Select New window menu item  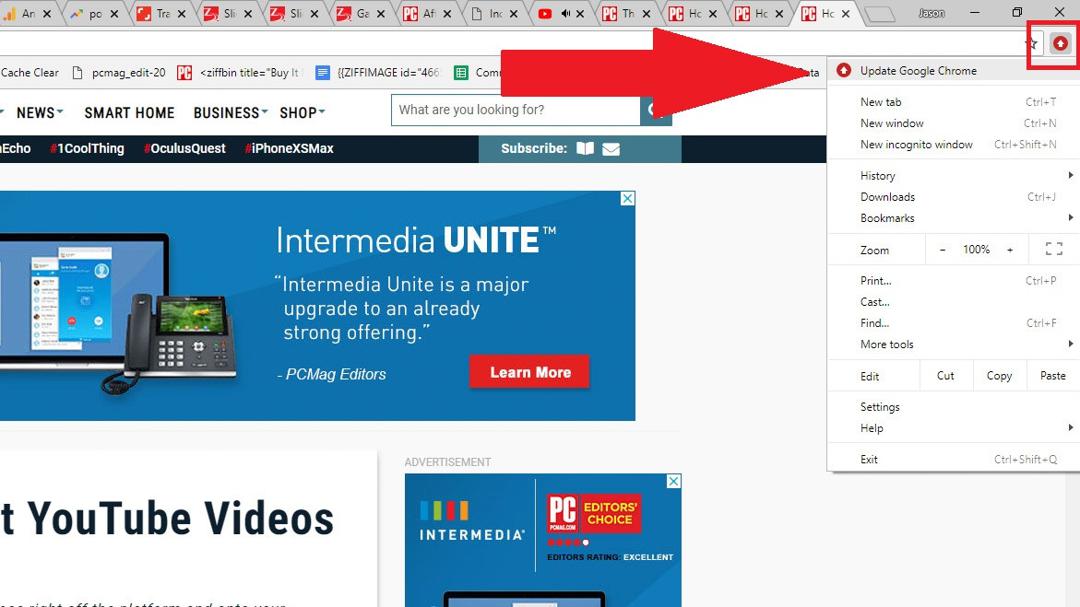point(953,123)
